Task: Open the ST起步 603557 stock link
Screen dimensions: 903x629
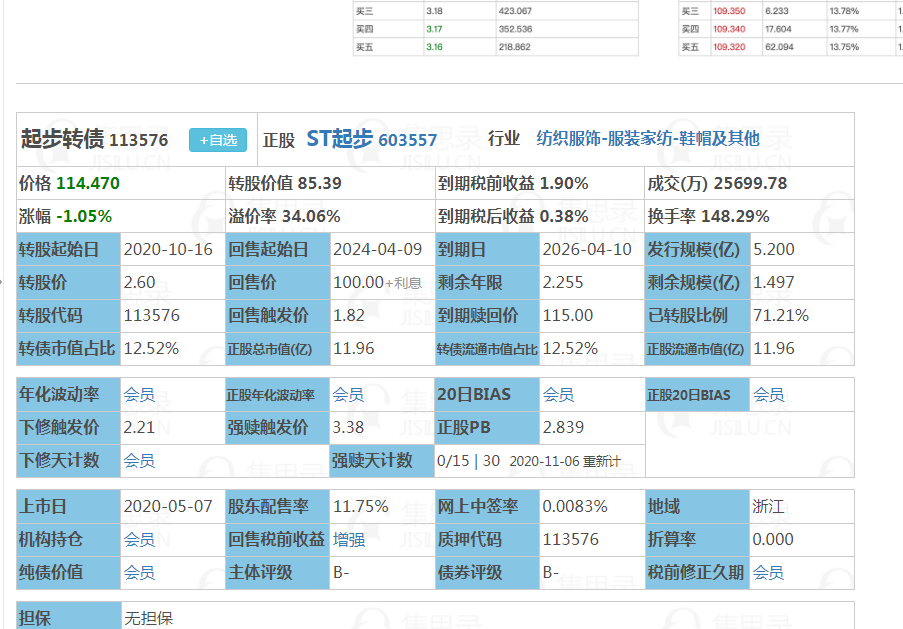Action: coord(371,139)
